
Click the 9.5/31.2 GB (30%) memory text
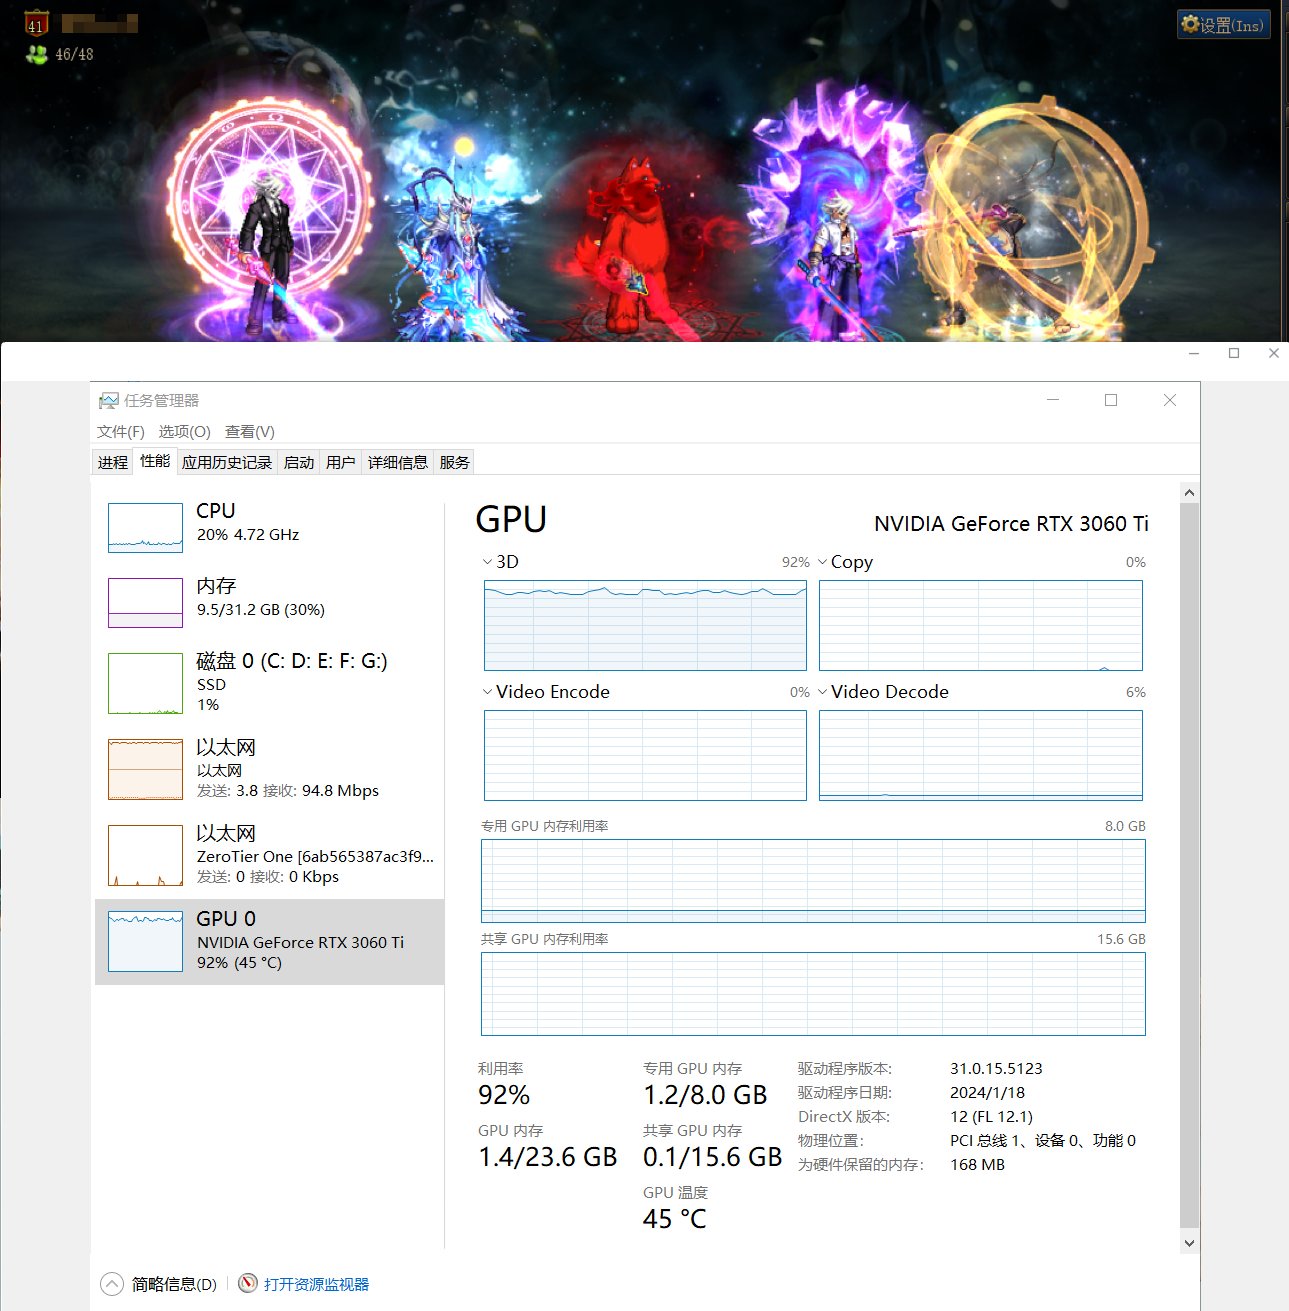(261, 609)
